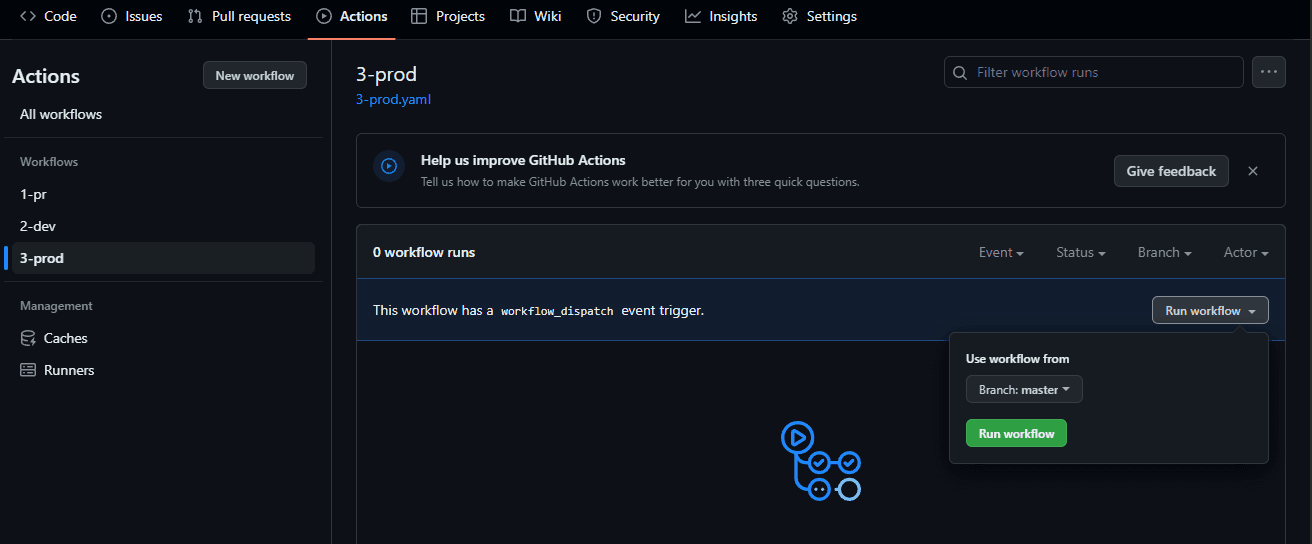Switch to the Projects tab
Screen dimensions: 1312x544
pyautogui.click(x=448, y=16)
